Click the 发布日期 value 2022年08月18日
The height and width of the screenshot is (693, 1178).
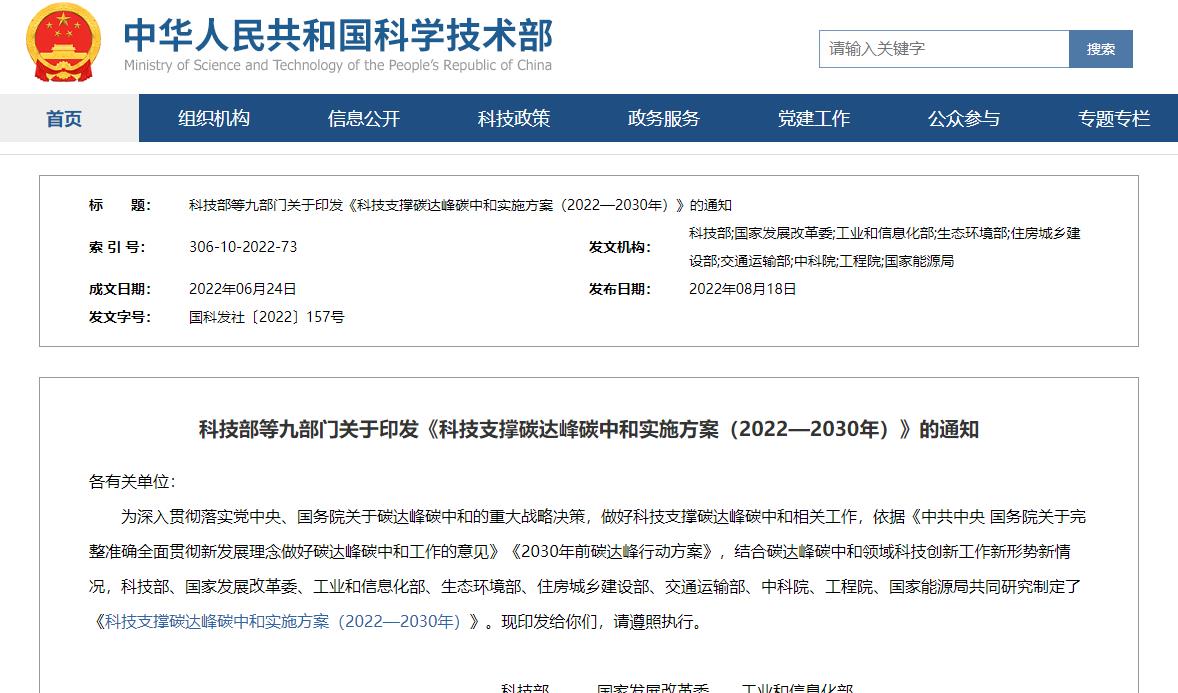743,289
